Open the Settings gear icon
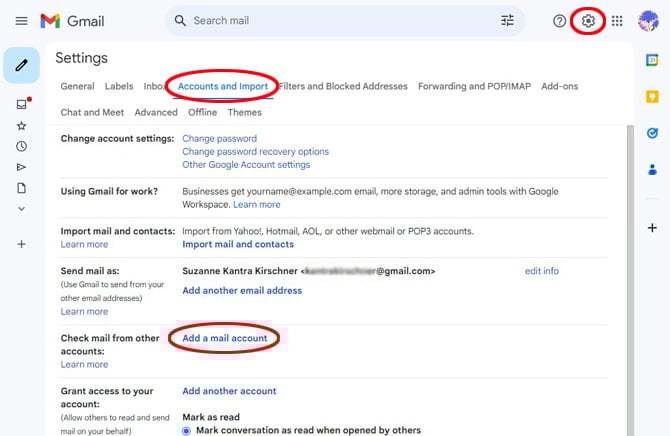Viewport: 670px width, 436px height. 588,21
